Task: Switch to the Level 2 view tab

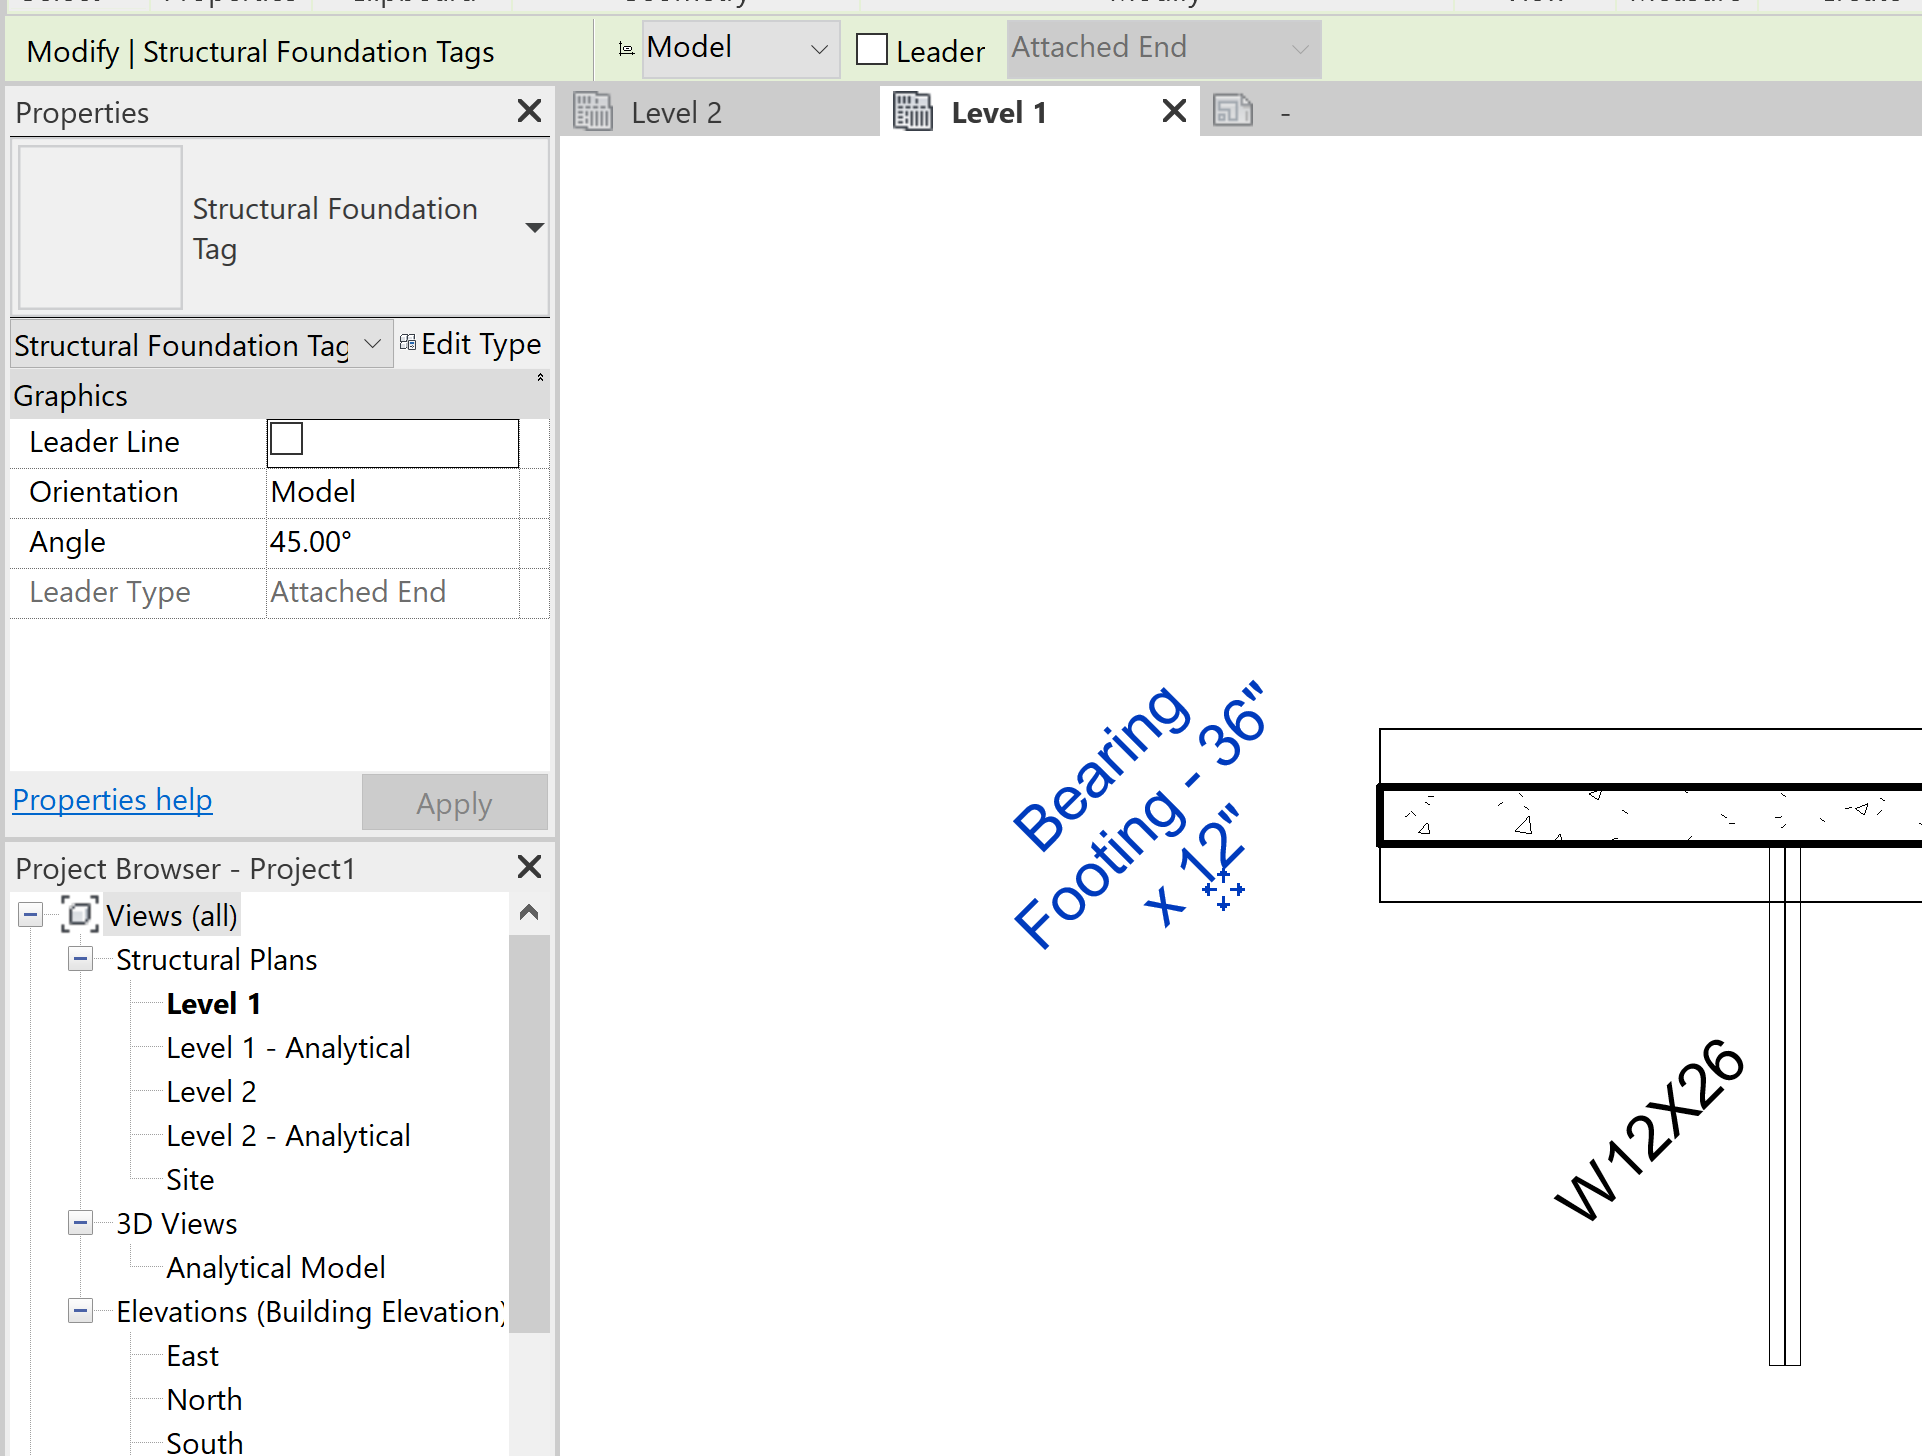Action: click(x=677, y=111)
